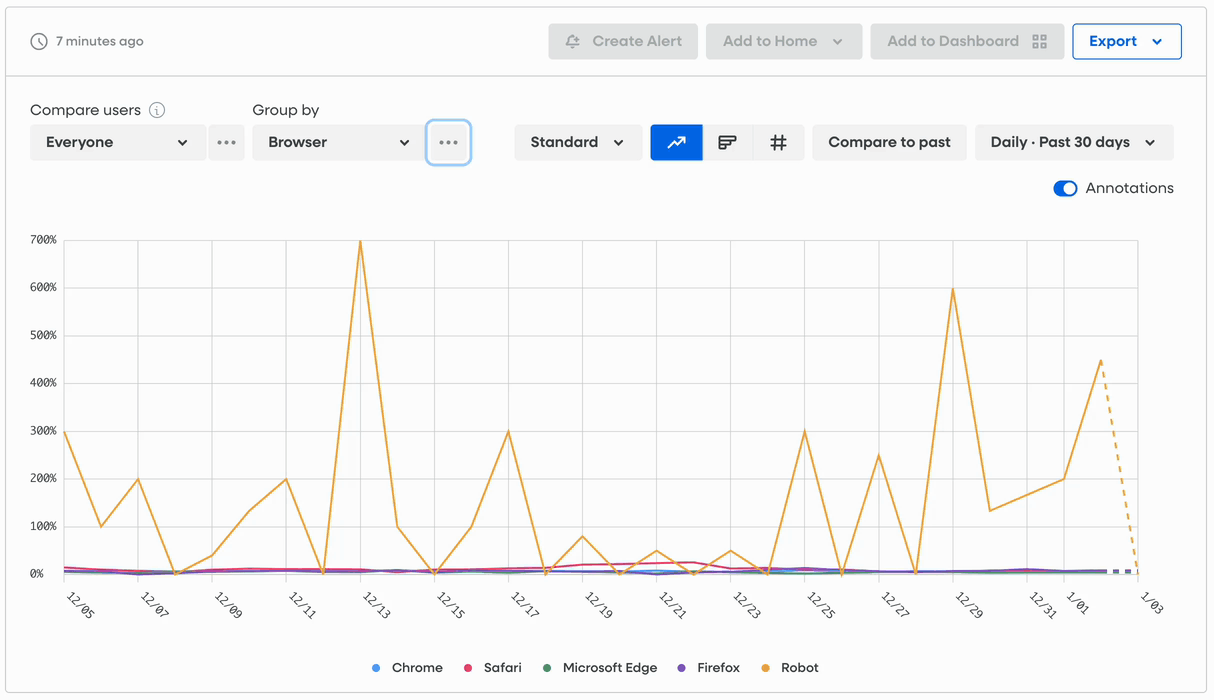Click the dashboard grid icon in Add to Dashboard

click(x=1039, y=41)
